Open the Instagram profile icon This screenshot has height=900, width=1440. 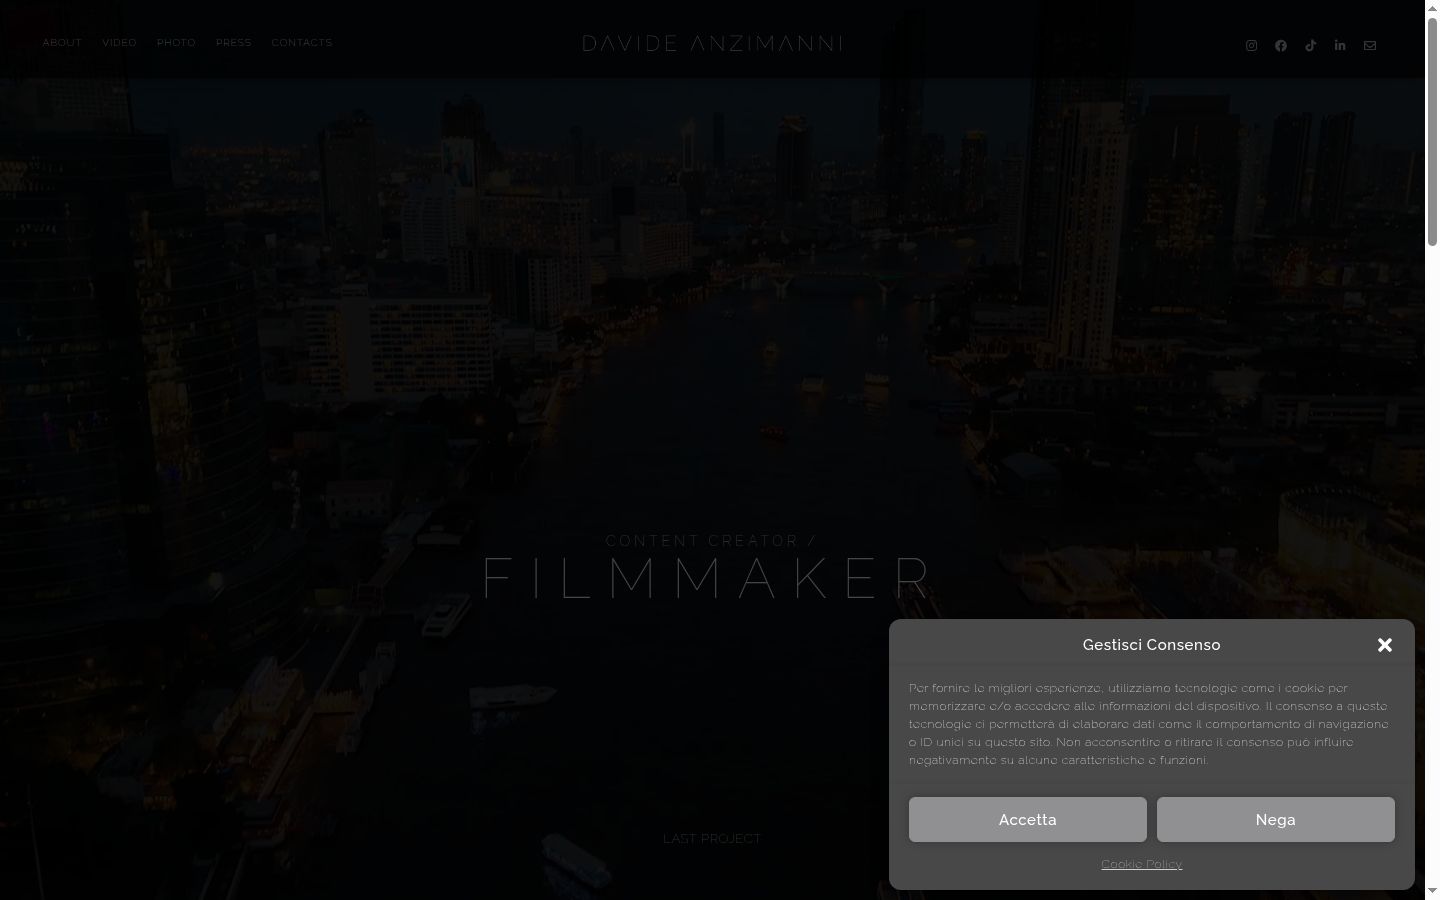click(x=1251, y=45)
